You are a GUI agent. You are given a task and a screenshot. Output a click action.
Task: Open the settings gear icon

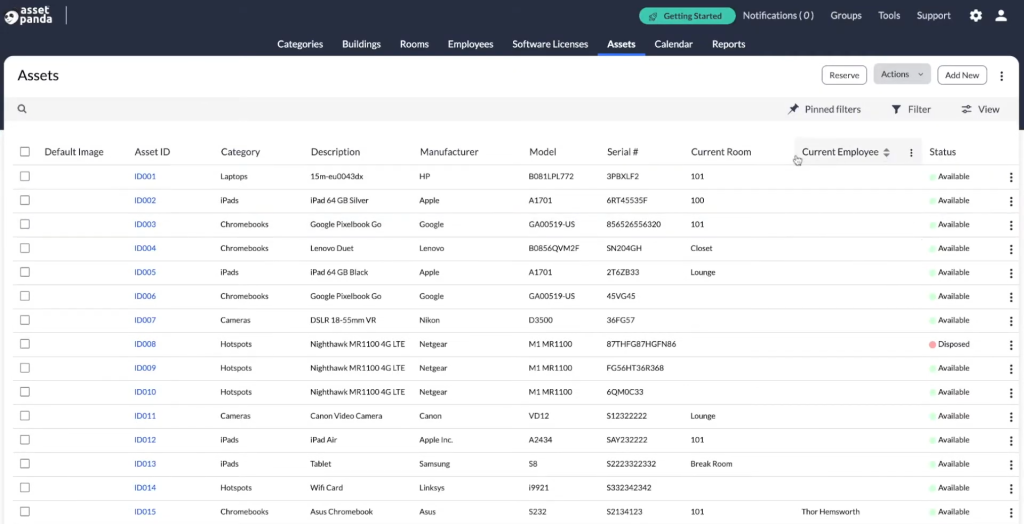976,16
